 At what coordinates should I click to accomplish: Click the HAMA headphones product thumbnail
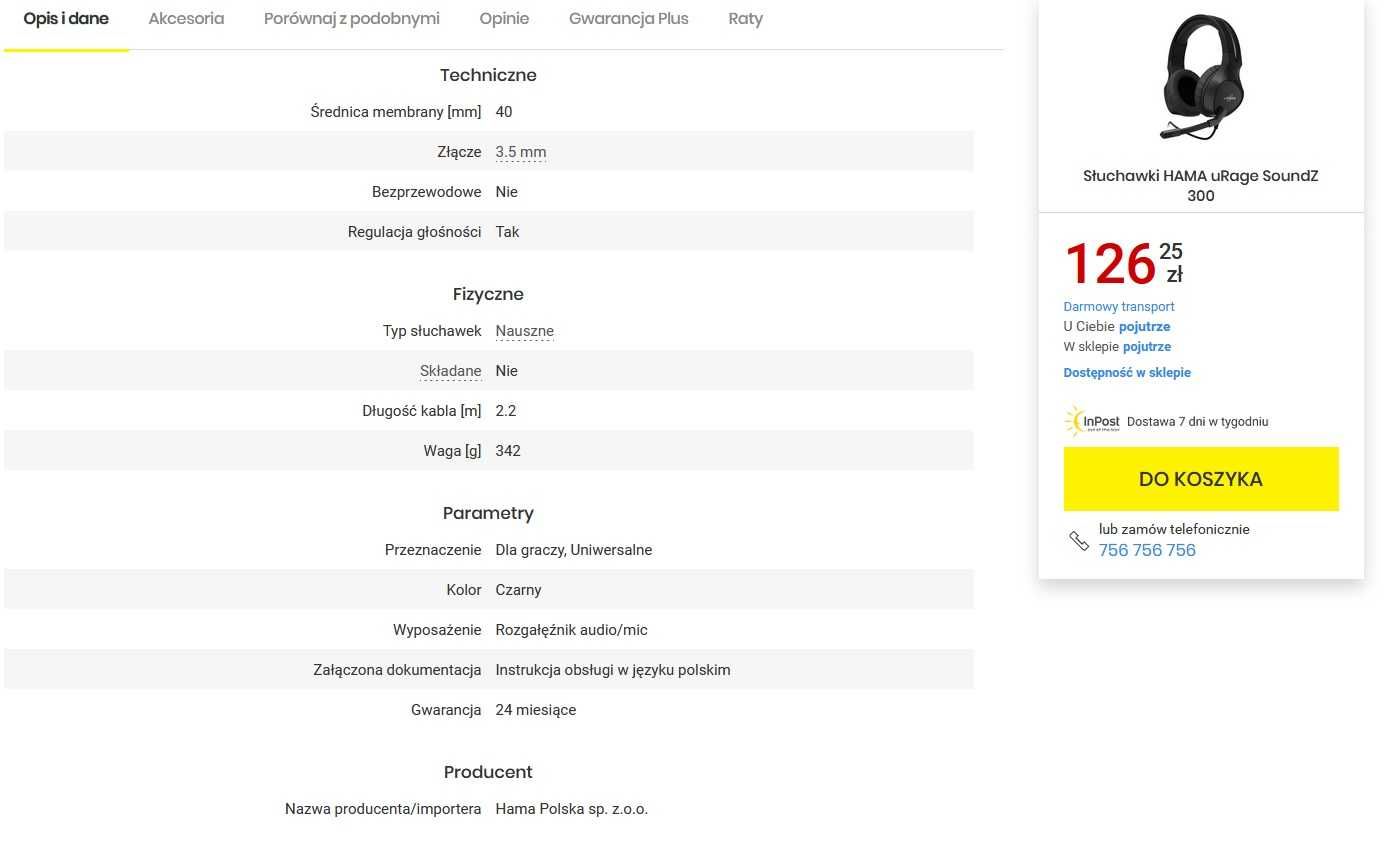(1203, 76)
